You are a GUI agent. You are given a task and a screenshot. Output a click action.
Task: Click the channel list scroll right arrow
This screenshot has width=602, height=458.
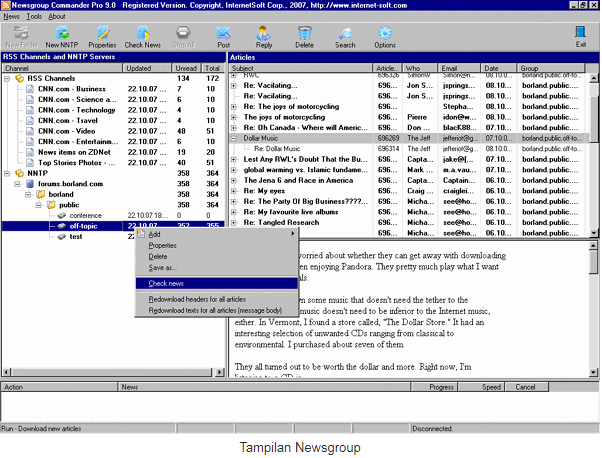point(220,372)
